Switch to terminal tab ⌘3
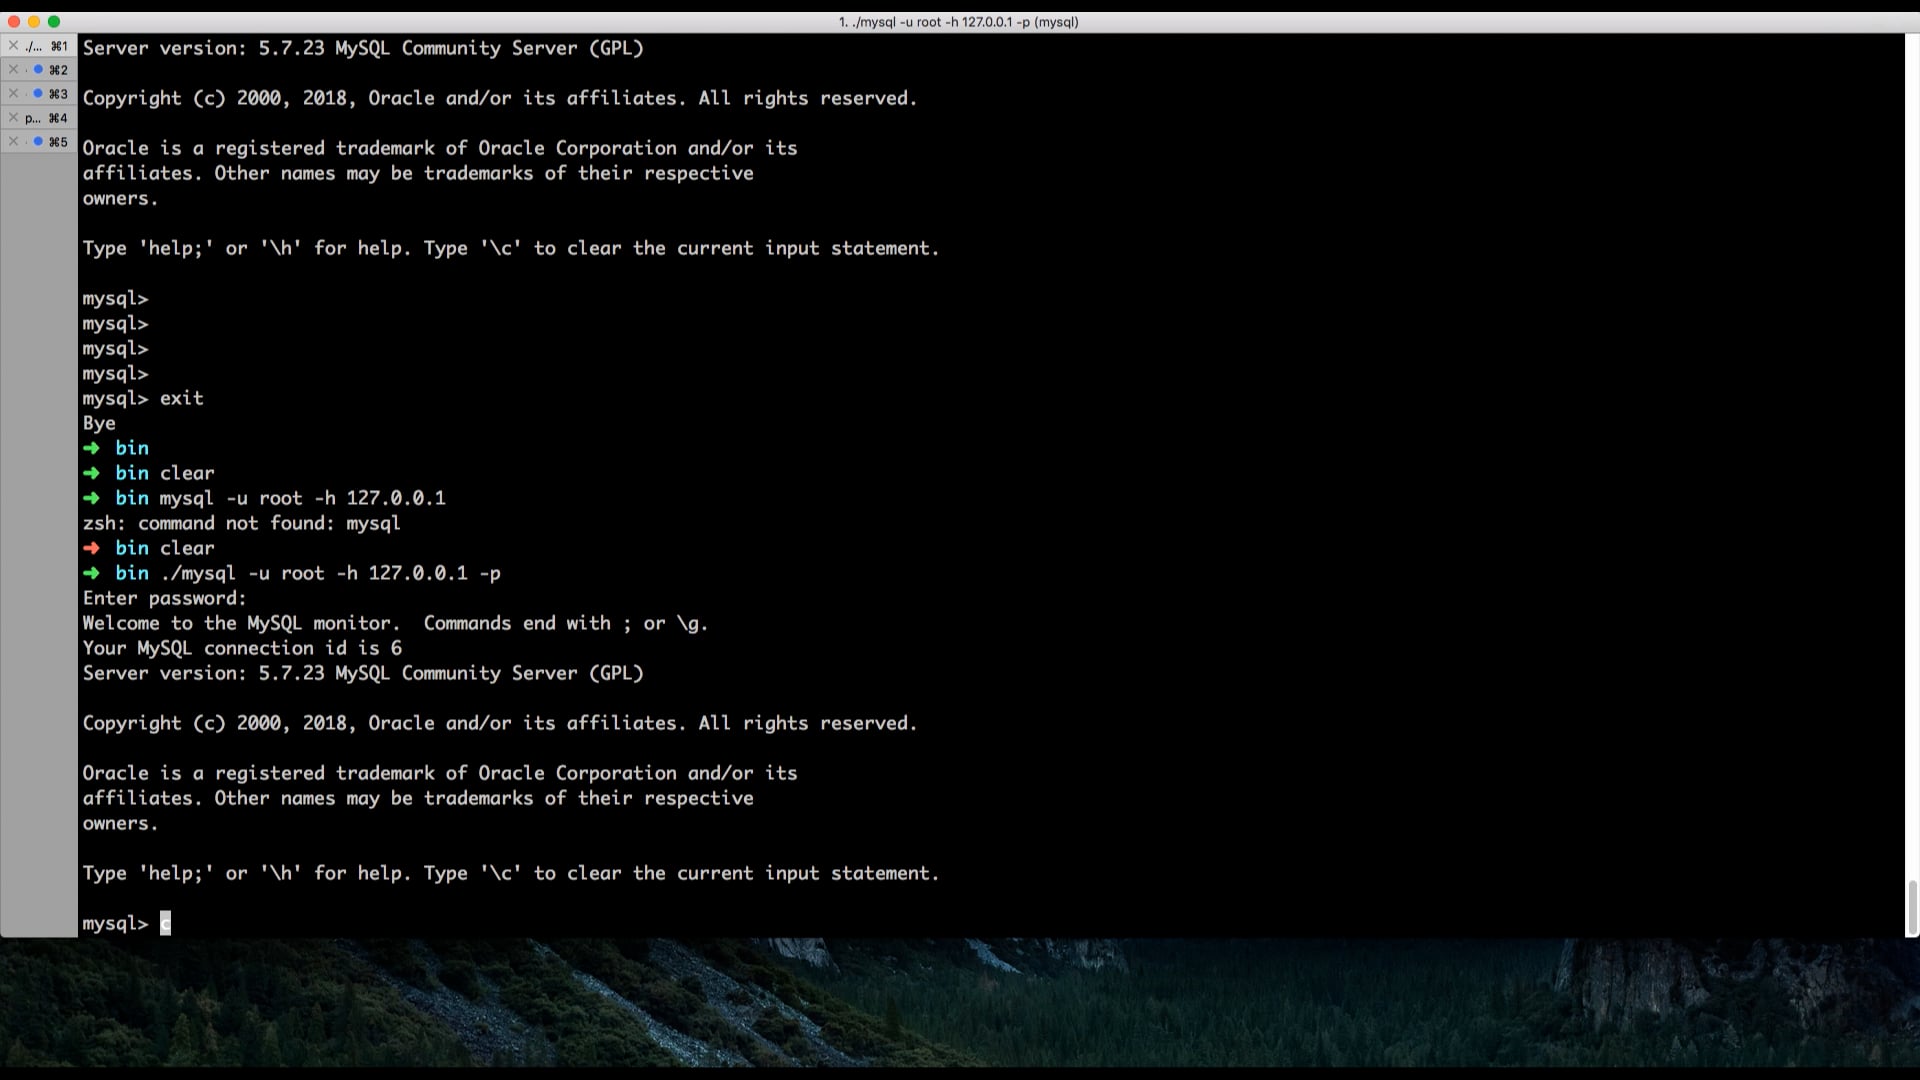Screen dimensions: 1920x1080 [x=58, y=94]
